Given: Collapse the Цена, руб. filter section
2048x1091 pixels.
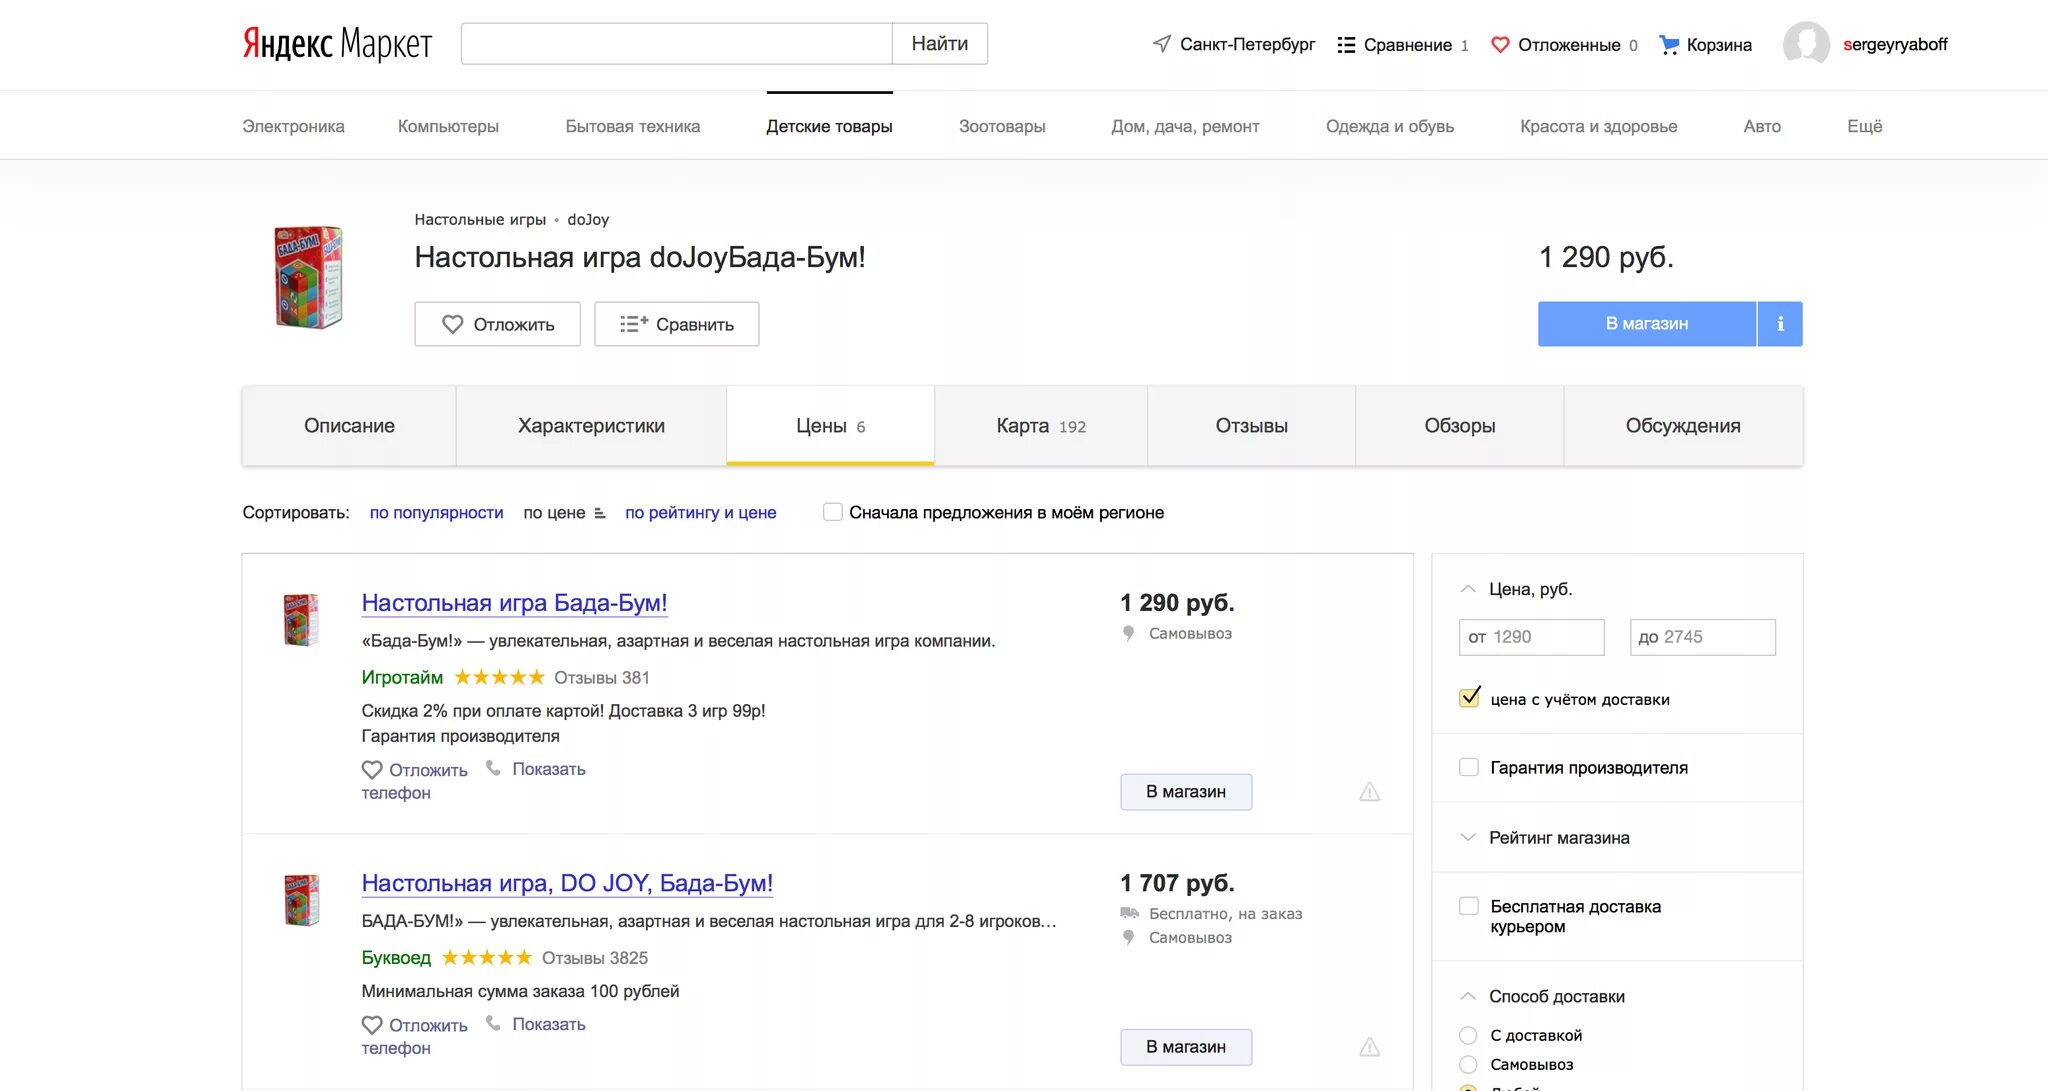Looking at the screenshot, I should pyautogui.click(x=1468, y=589).
